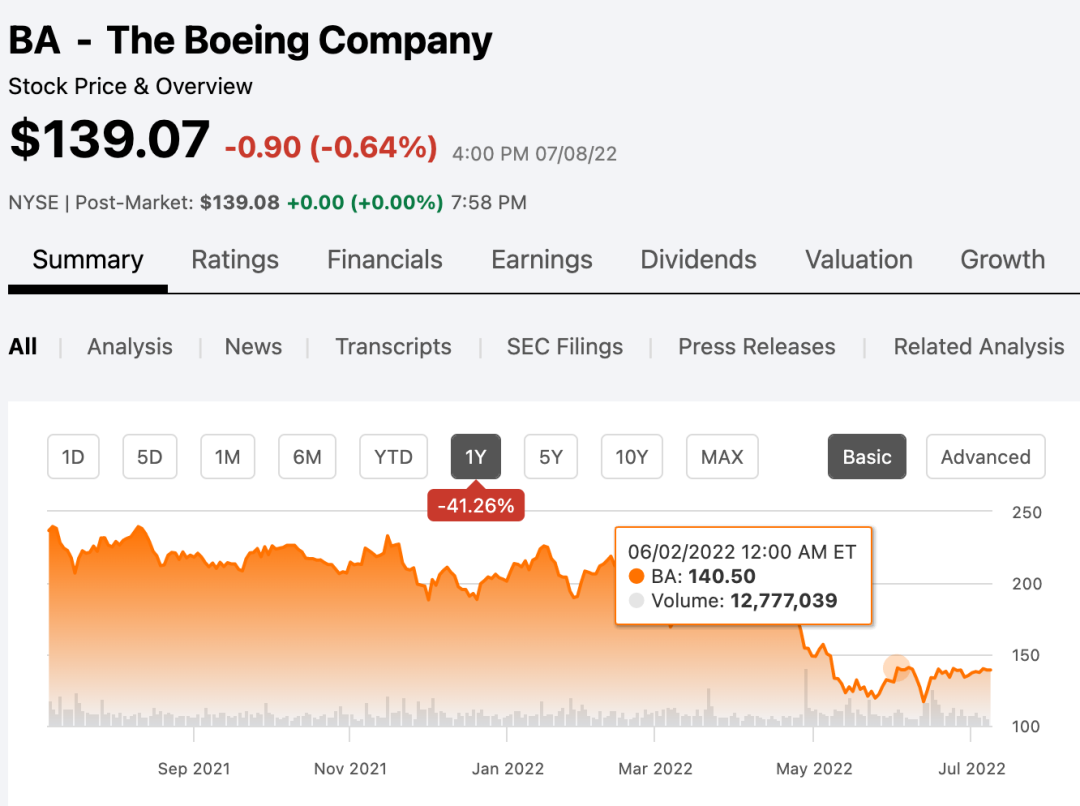Image resolution: width=1080 pixels, height=806 pixels.
Task: Click the $139.07 stock price
Action: coord(109,139)
